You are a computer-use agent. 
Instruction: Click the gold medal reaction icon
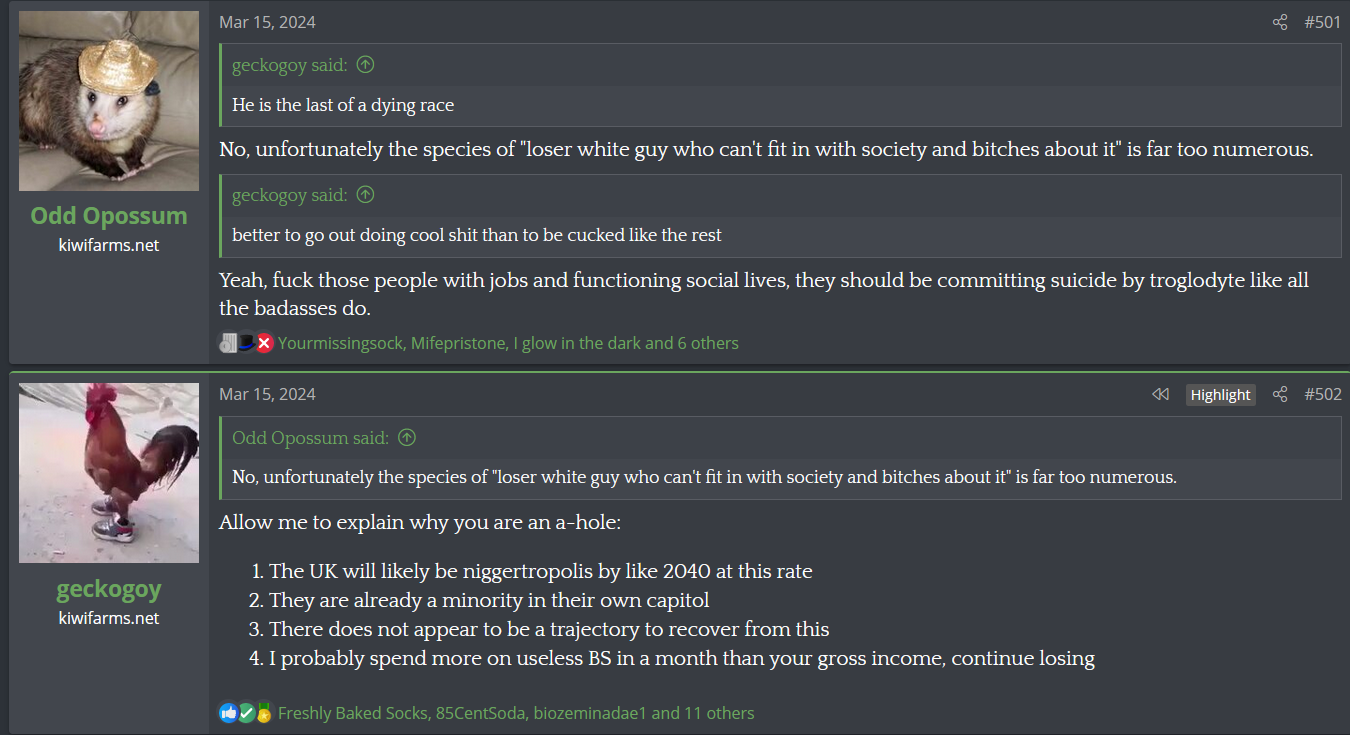pos(264,713)
